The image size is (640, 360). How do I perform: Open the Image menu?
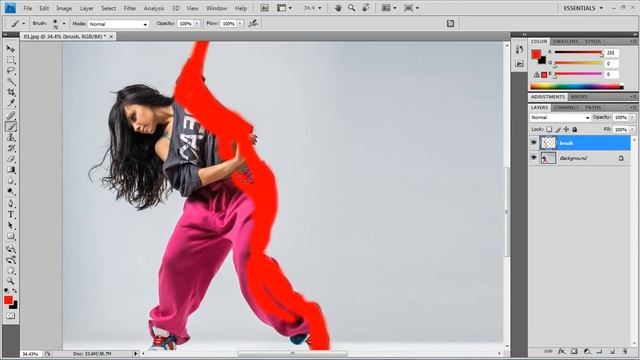click(x=64, y=8)
